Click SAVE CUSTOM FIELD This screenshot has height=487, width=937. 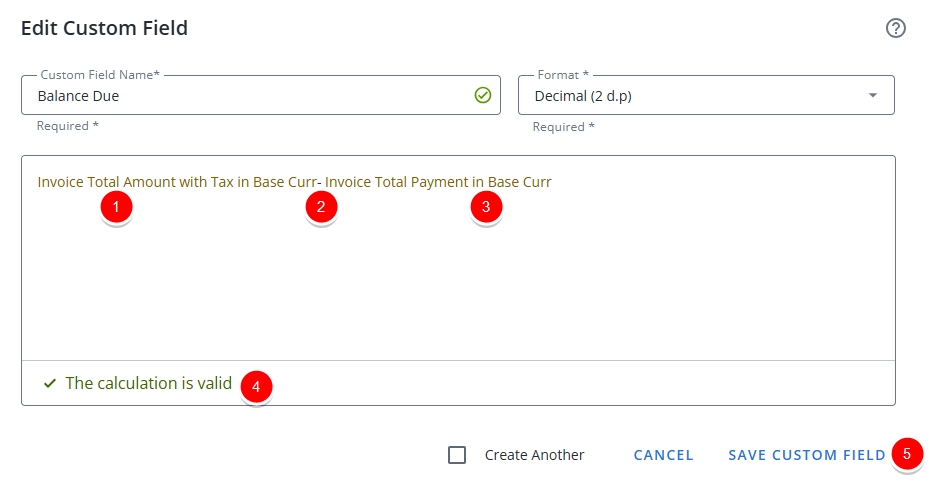click(807, 455)
